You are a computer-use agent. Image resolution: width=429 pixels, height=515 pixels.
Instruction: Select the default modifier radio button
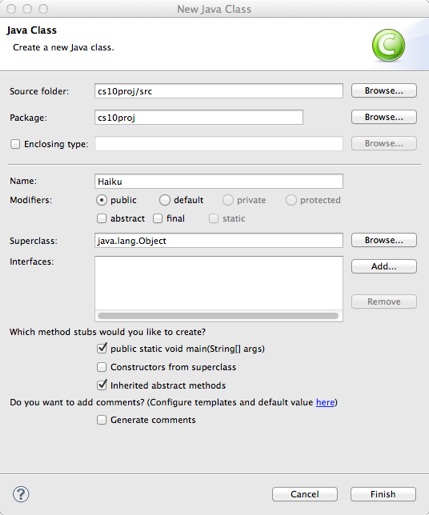(x=165, y=200)
